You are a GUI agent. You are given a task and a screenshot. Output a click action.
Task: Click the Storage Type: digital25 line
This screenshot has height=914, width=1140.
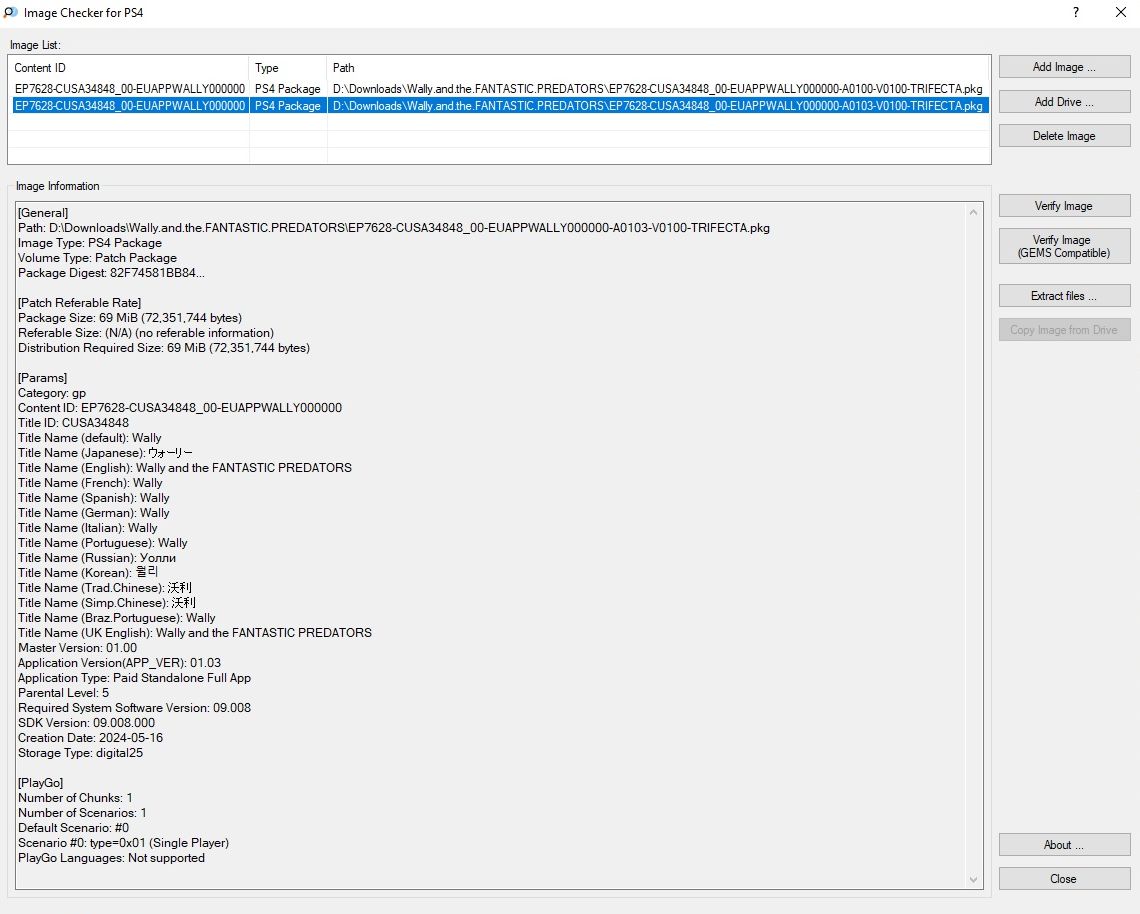[81, 753]
